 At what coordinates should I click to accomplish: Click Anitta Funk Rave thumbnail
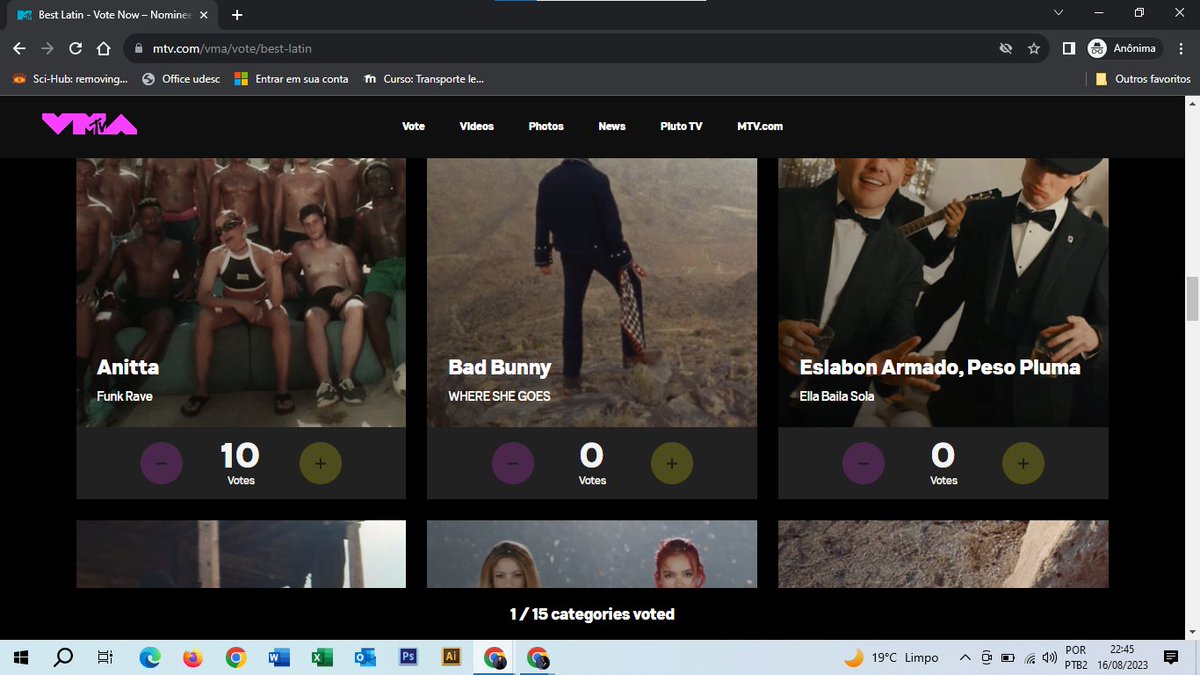[x=241, y=292]
